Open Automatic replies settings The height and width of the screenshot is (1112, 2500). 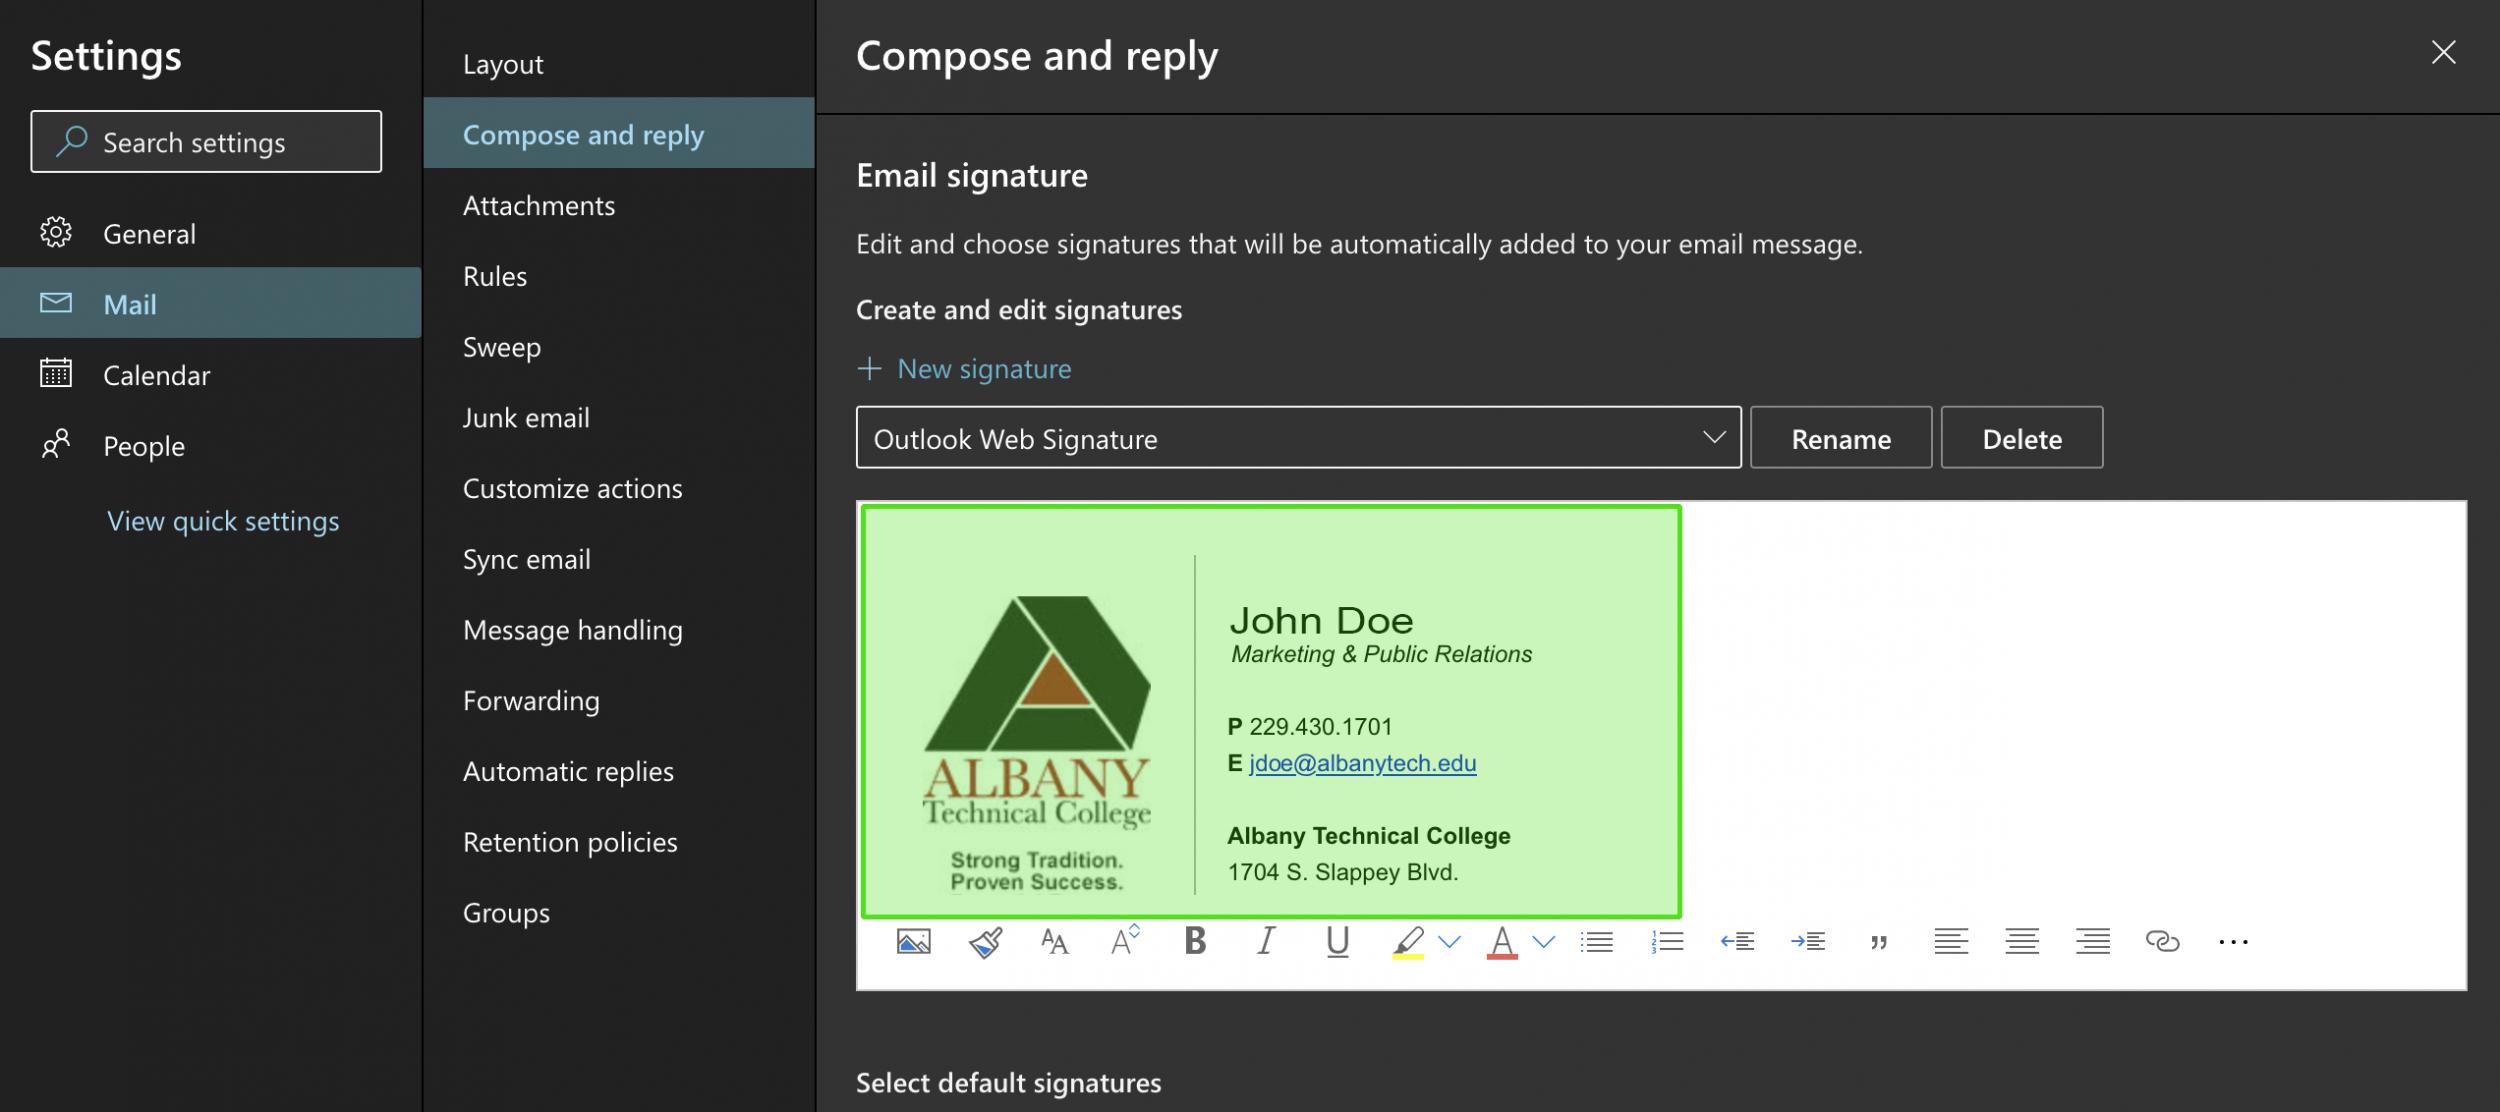[x=619, y=771]
